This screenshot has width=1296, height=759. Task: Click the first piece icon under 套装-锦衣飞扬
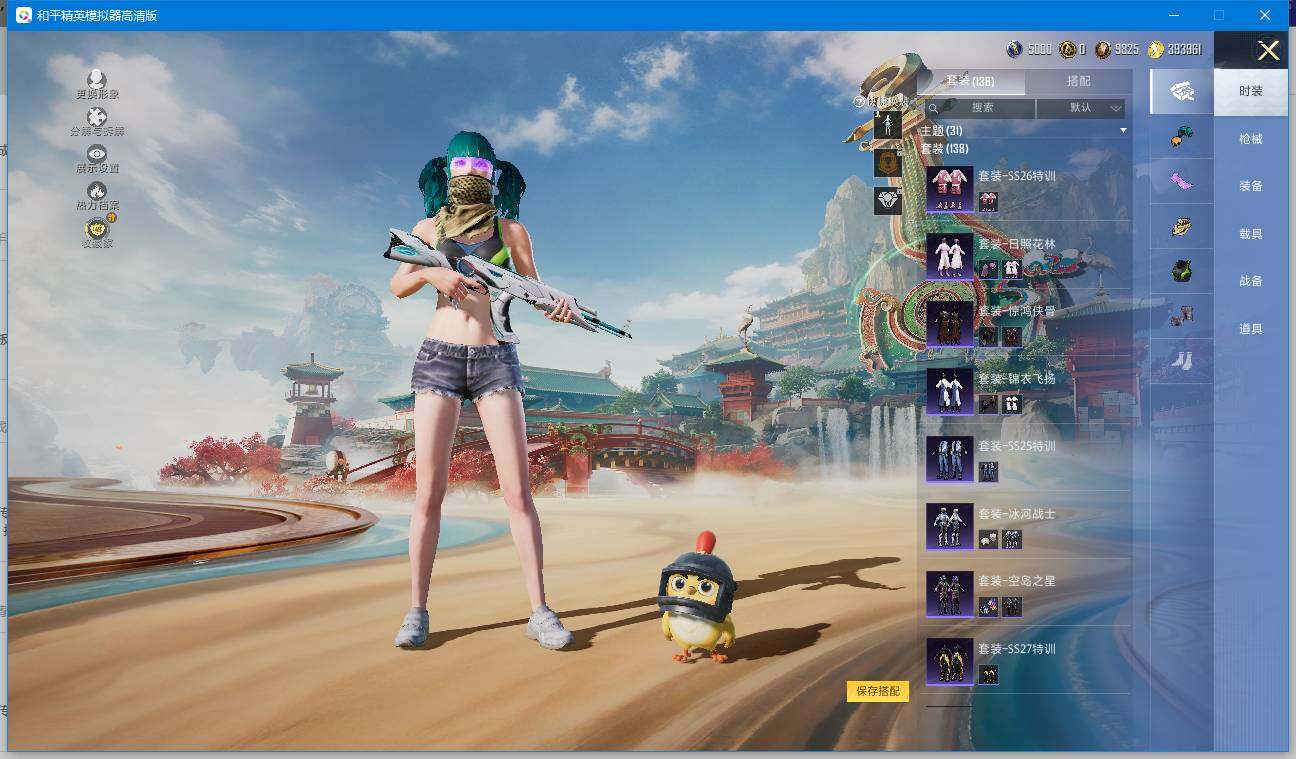(988, 404)
